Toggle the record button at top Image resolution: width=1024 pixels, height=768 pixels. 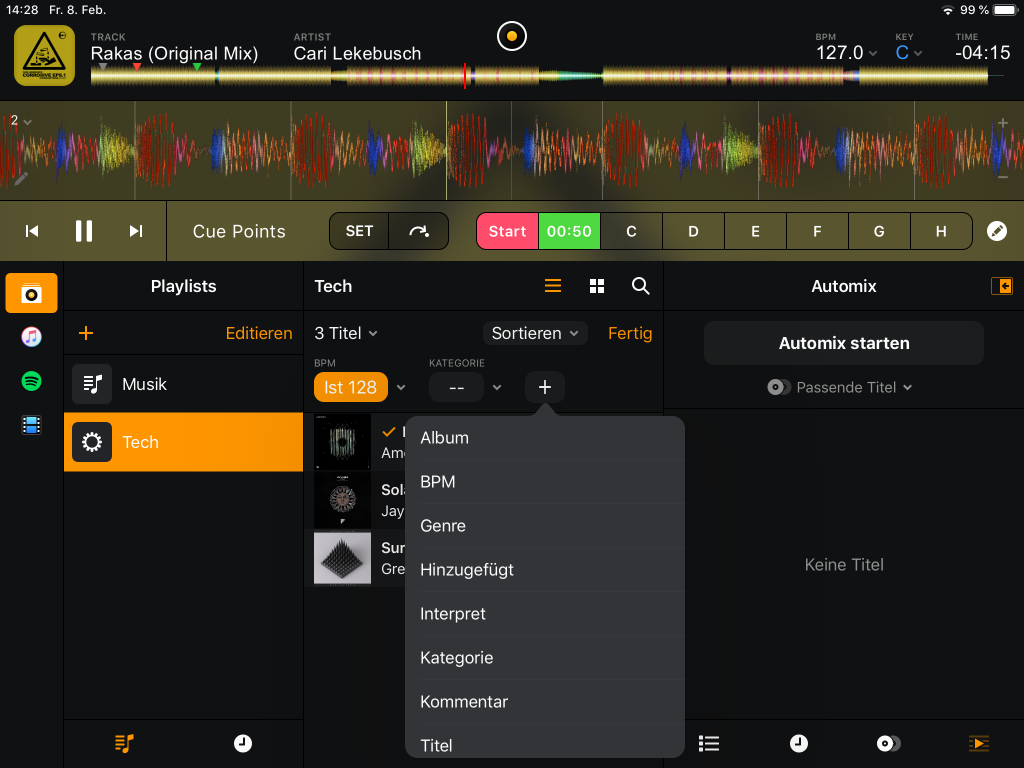(511, 37)
